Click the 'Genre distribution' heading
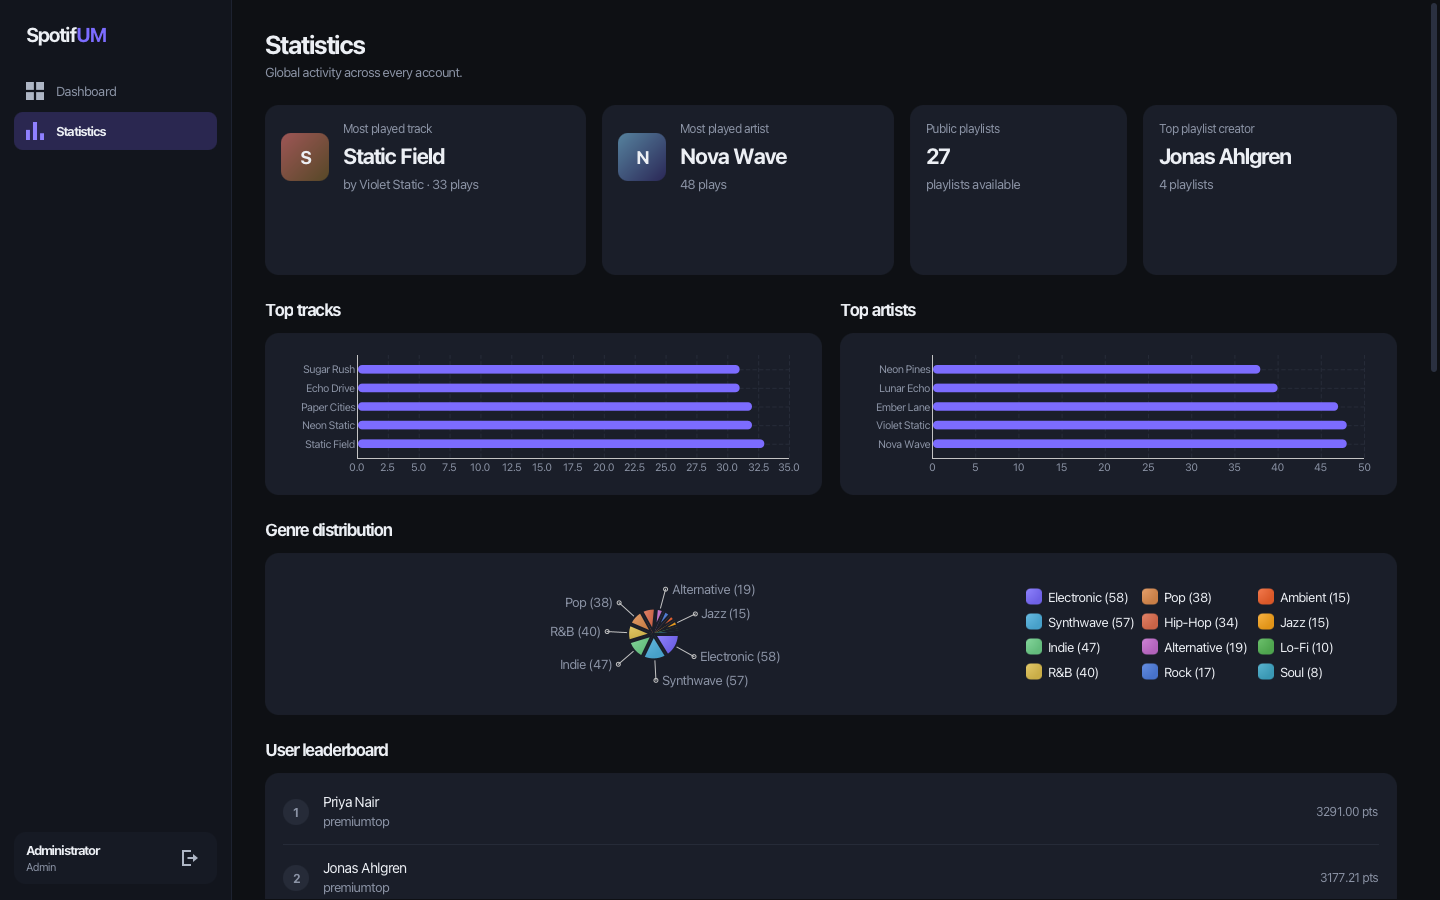Screen dimensions: 1440x900 point(329,530)
